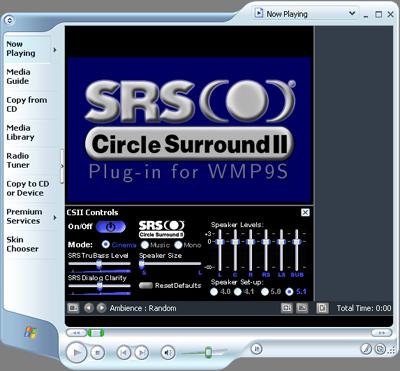Select Music mode radio button

[x=145, y=245]
